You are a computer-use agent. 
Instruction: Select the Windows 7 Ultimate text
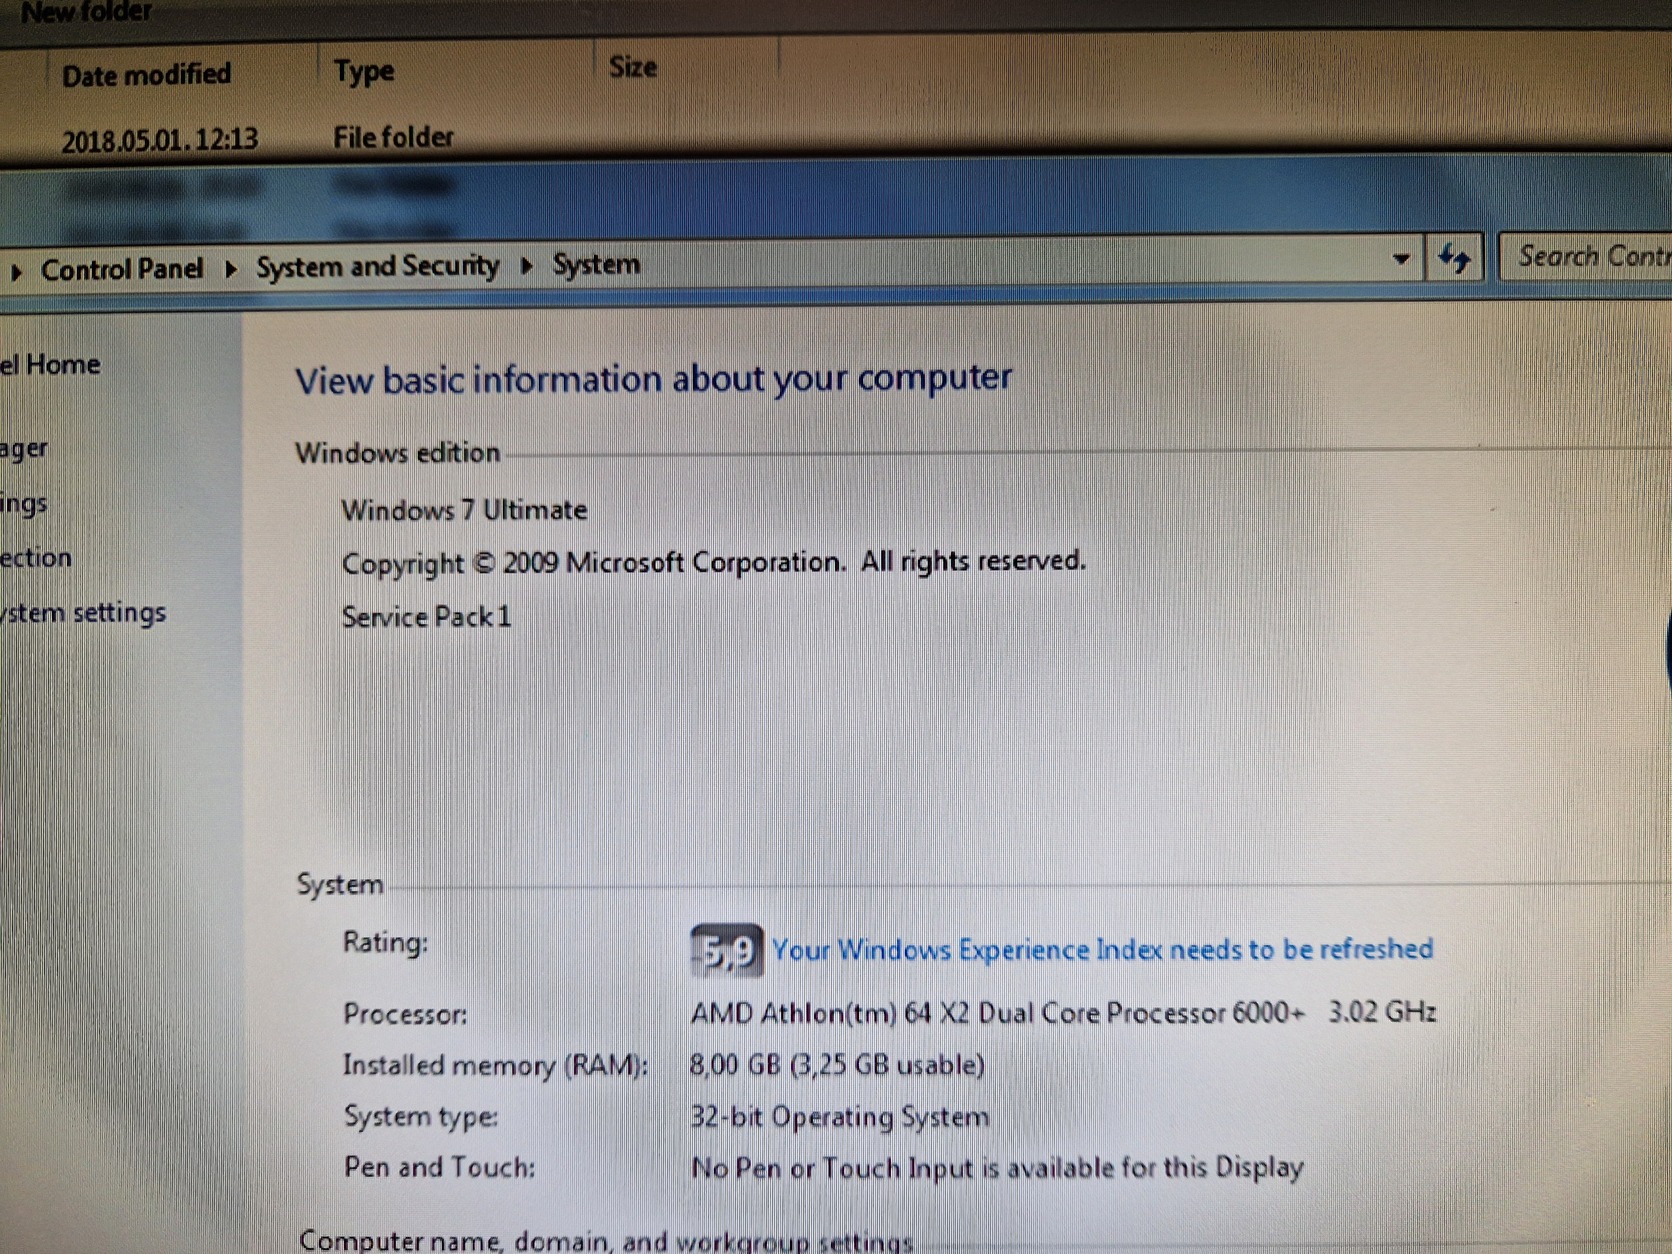[x=464, y=510]
